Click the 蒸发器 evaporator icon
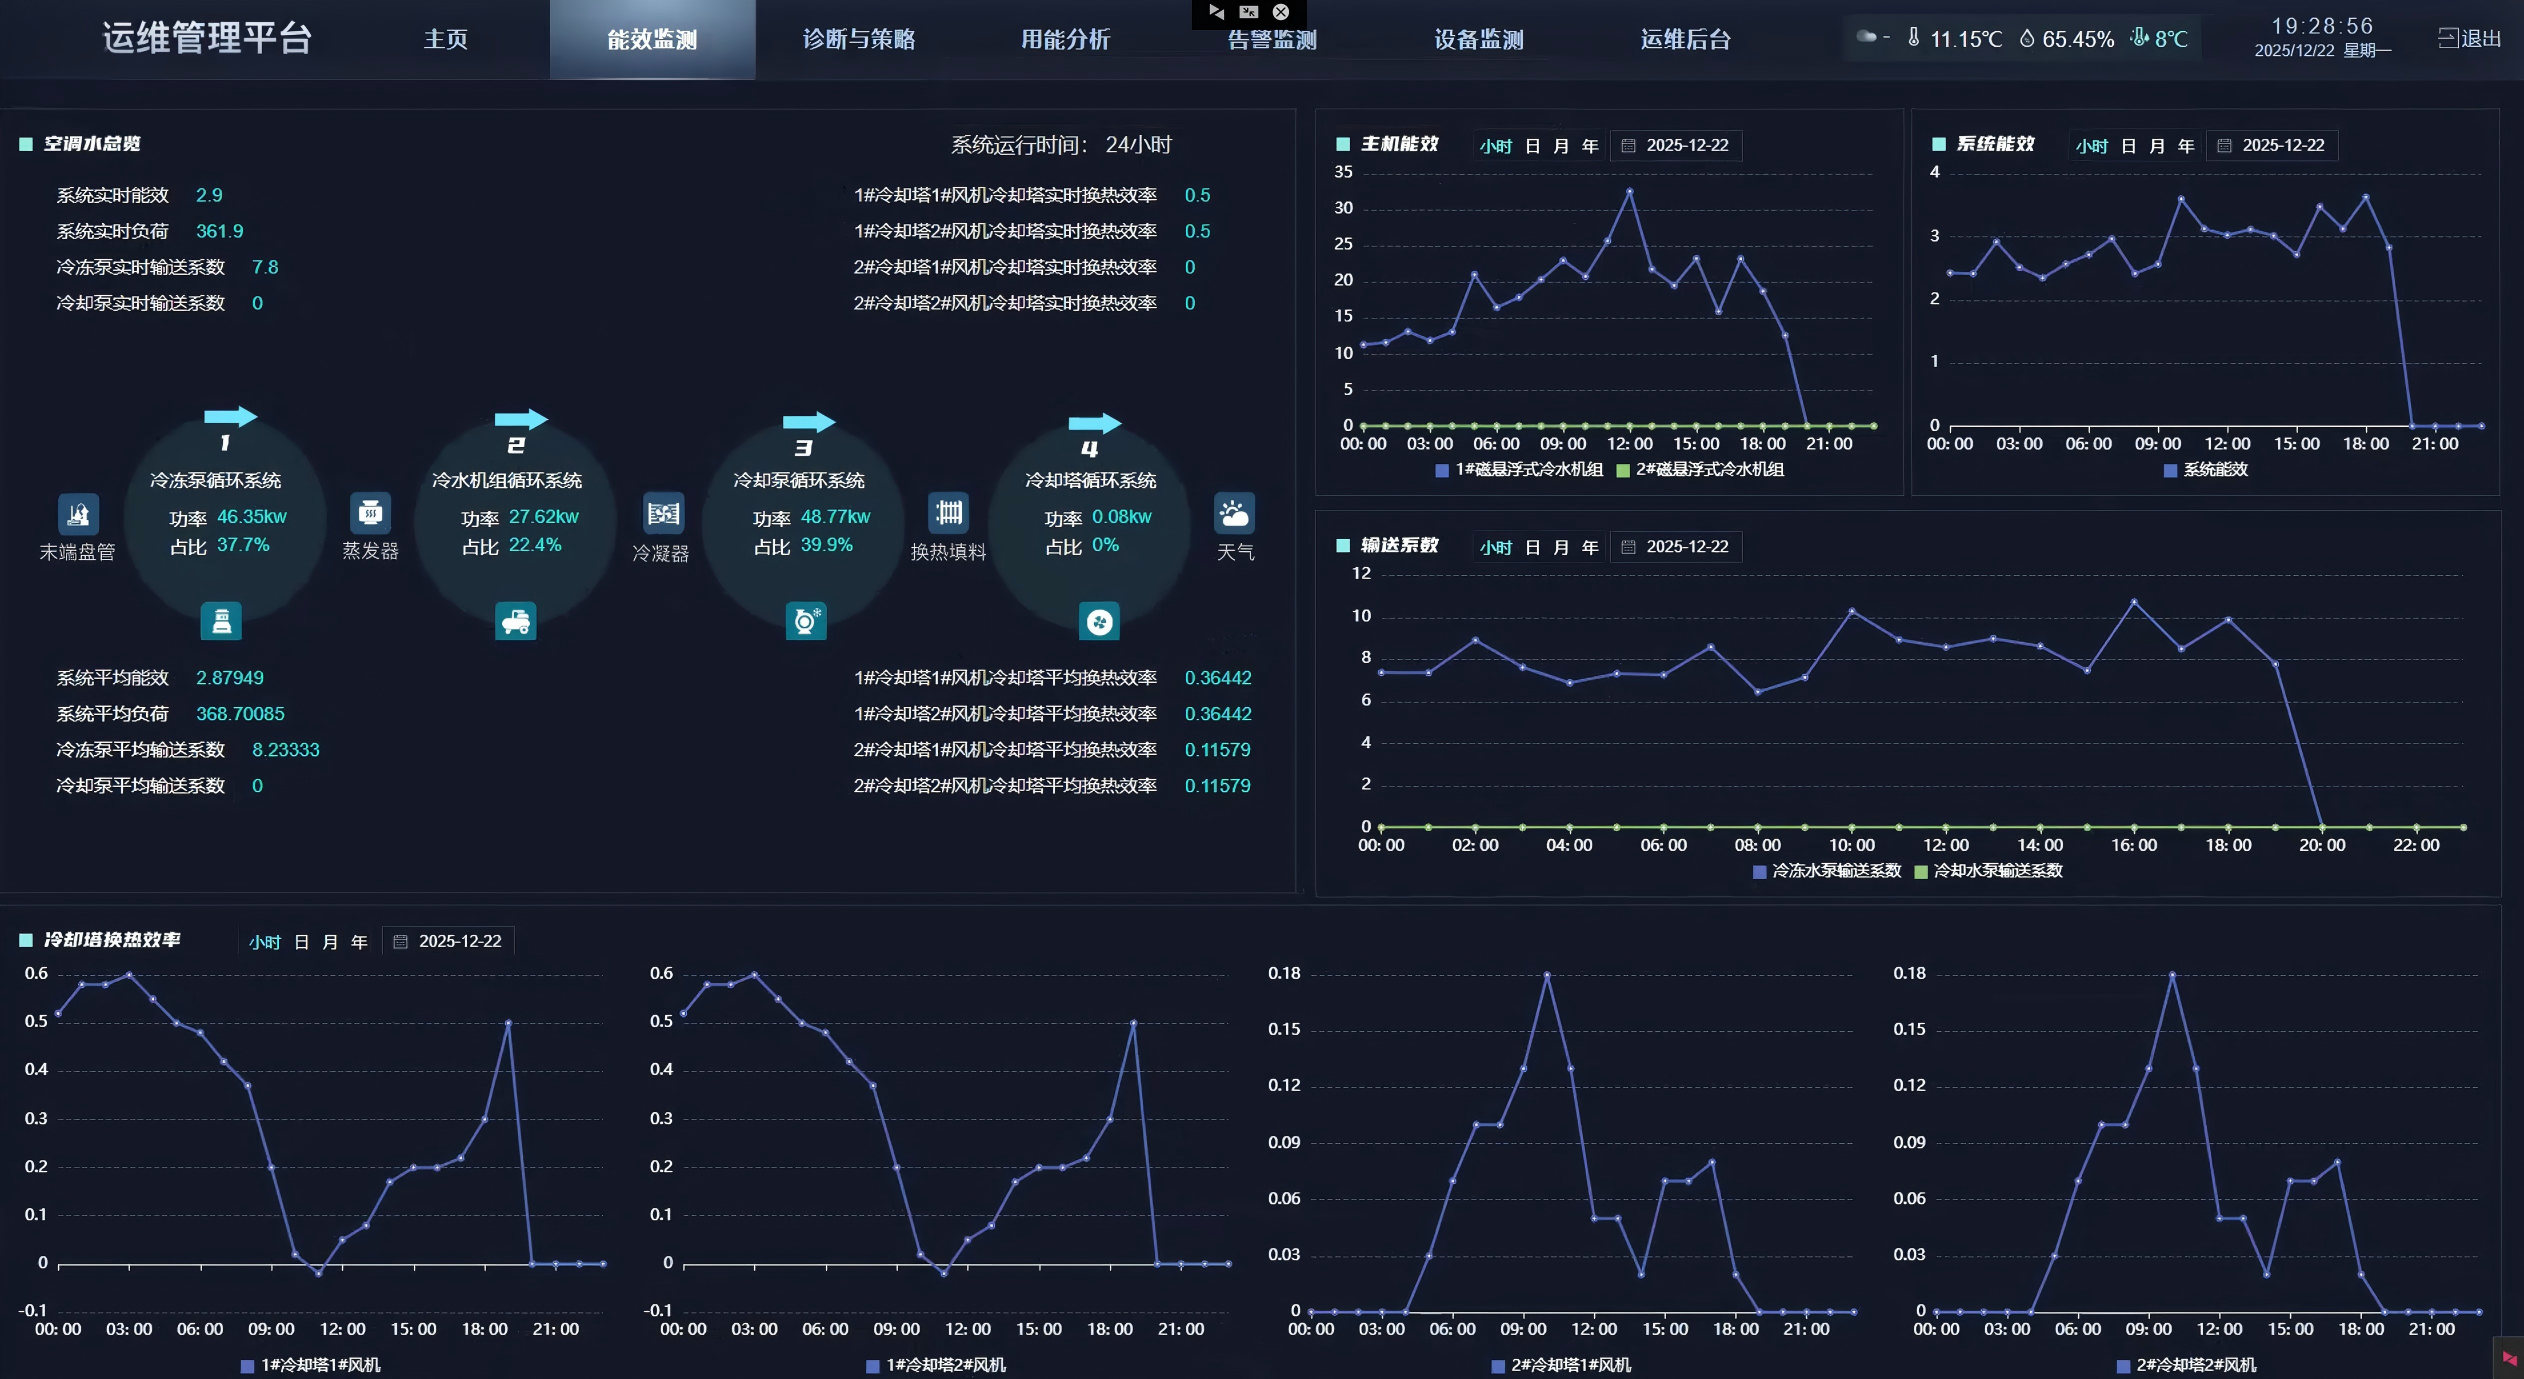Image resolution: width=2524 pixels, height=1379 pixels. [x=370, y=513]
